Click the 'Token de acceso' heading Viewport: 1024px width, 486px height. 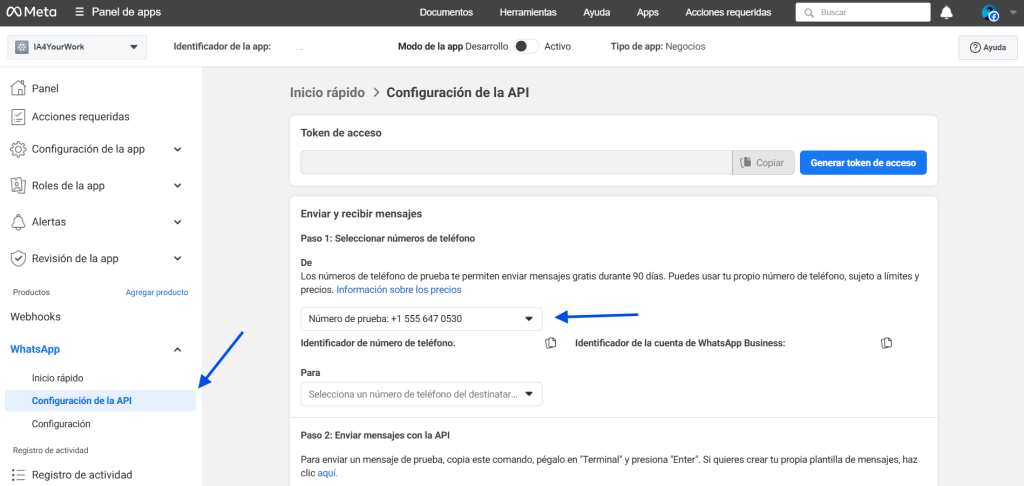point(341,133)
